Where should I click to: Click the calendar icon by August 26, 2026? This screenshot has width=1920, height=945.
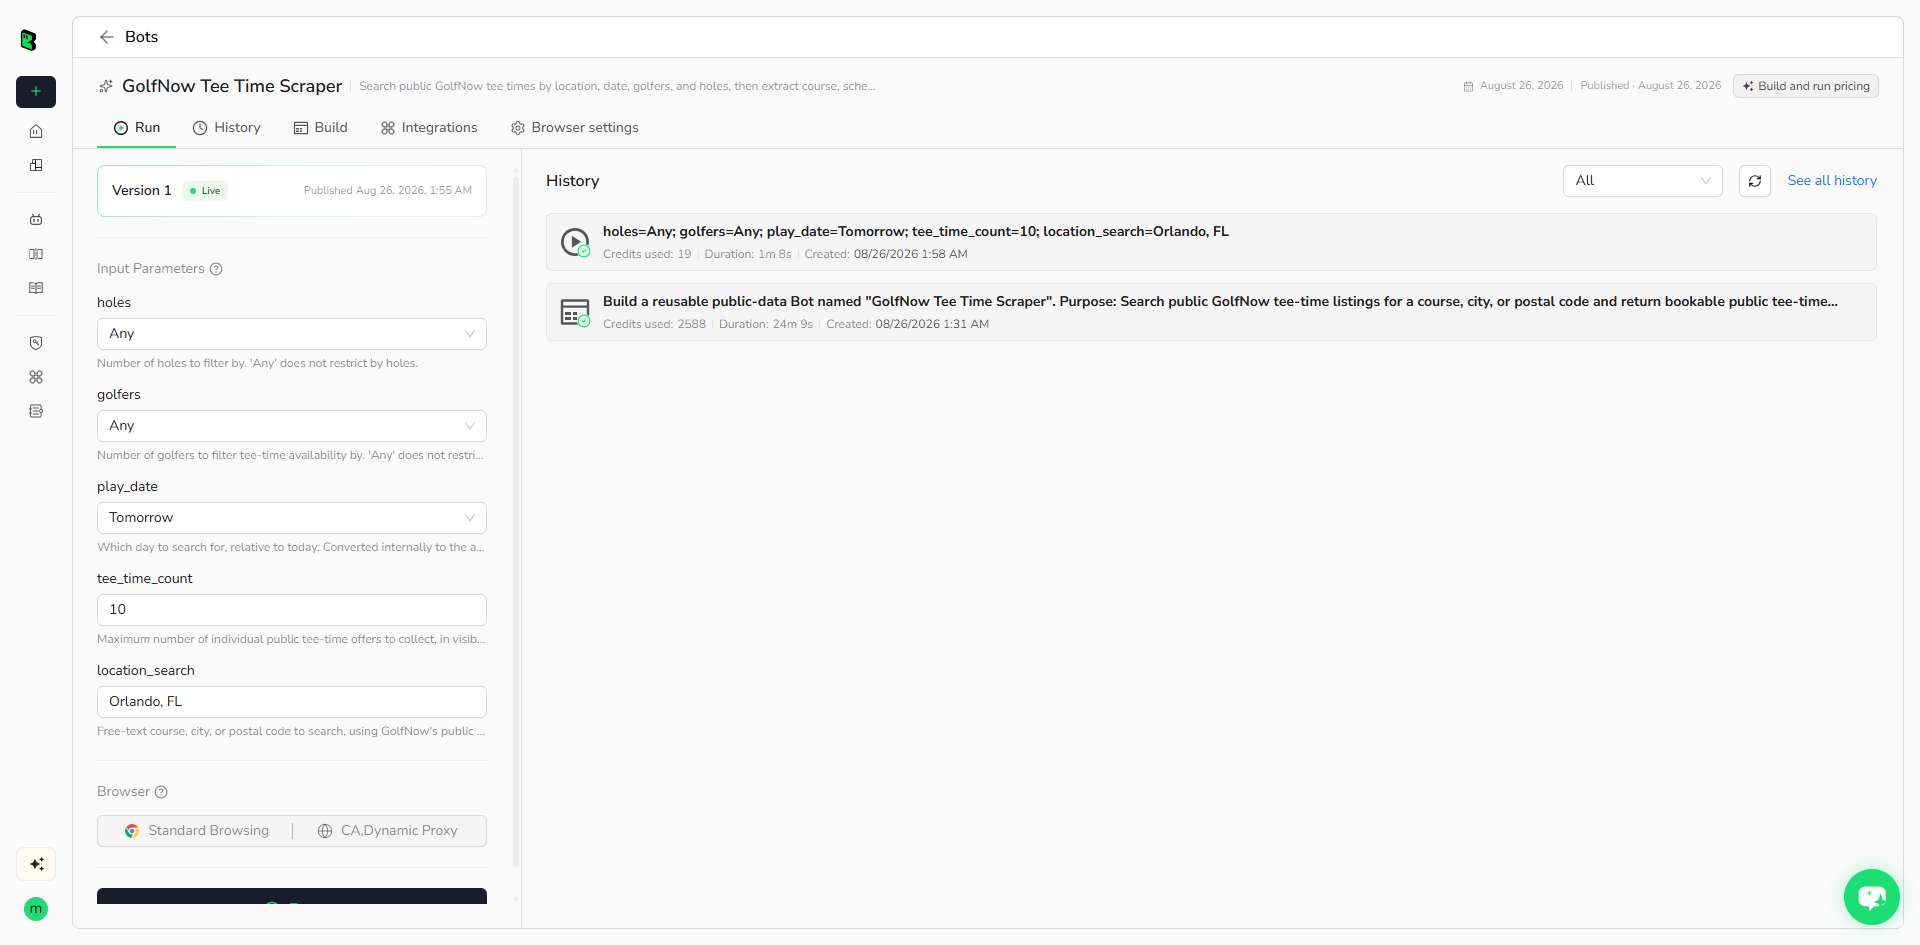[1468, 86]
